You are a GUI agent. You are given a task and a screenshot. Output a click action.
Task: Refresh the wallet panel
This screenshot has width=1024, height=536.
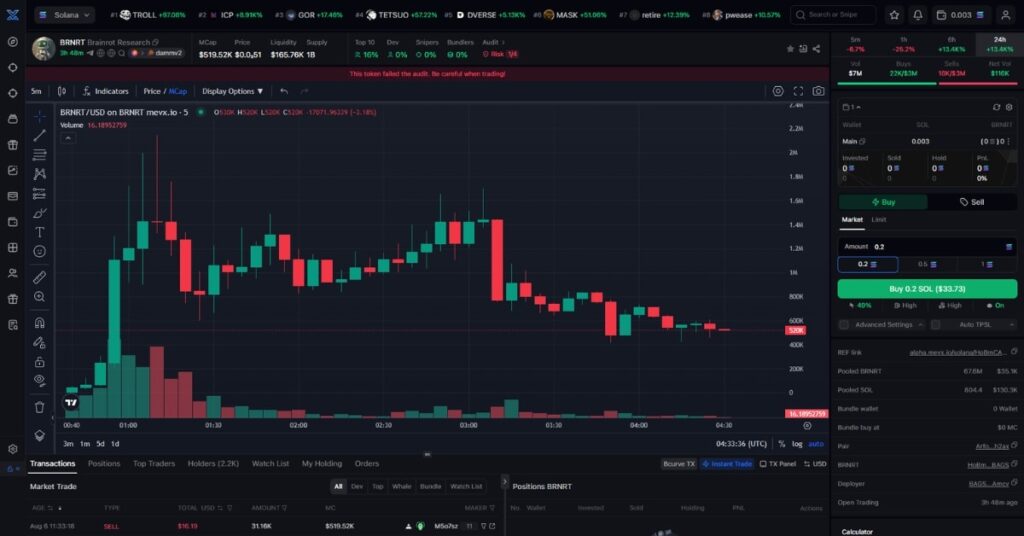(996, 107)
